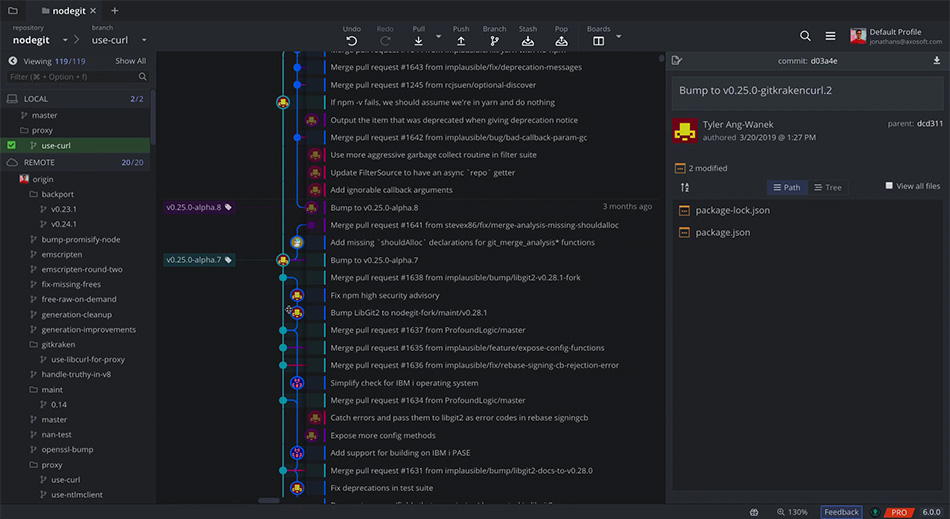Switch file list to Tree view
The height and width of the screenshot is (519, 950).
click(x=828, y=188)
